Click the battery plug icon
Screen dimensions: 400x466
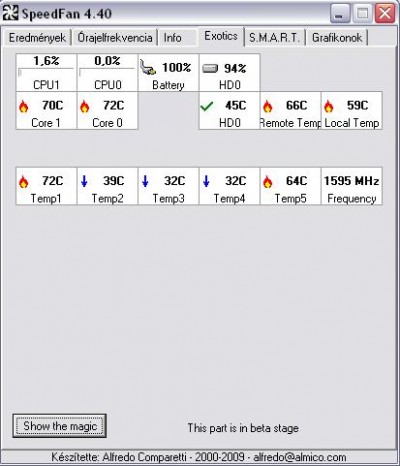(x=148, y=67)
